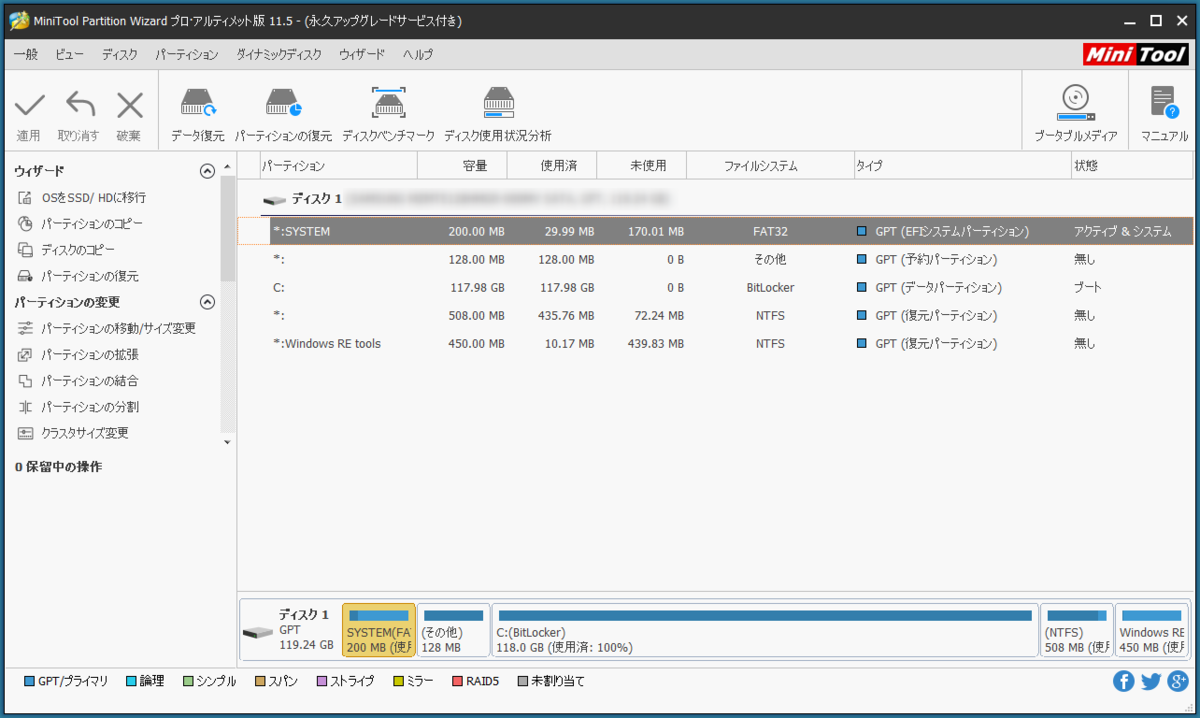Open the Google Plus share icon
1200x718 pixels.
[x=1178, y=681]
